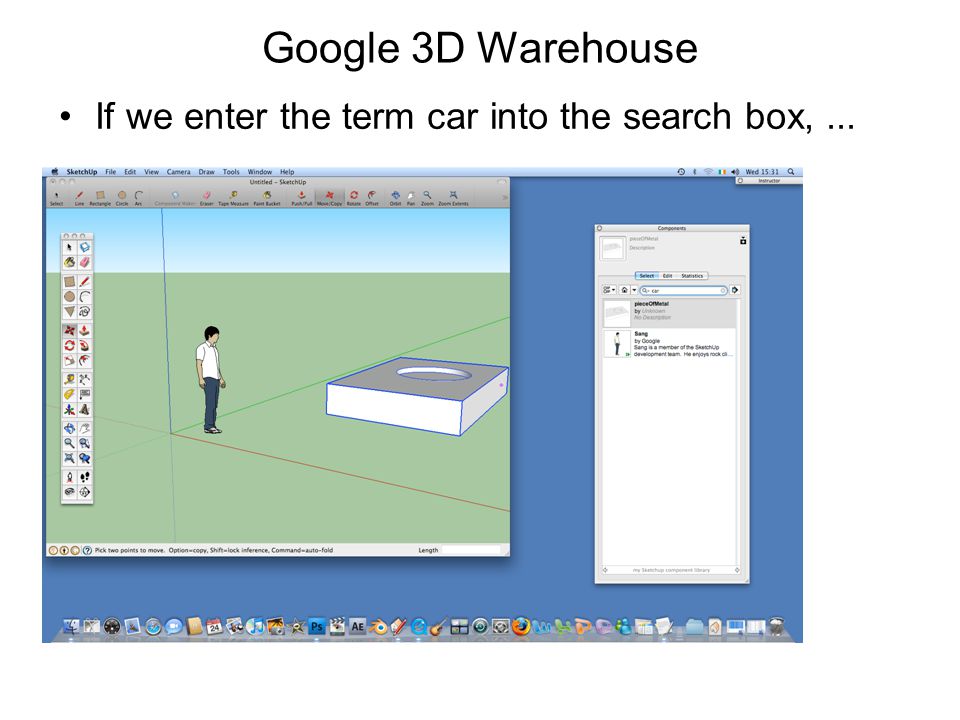Viewport: 960px width, 720px height.
Task: Select the Sang component by Google
Action: click(x=670, y=343)
